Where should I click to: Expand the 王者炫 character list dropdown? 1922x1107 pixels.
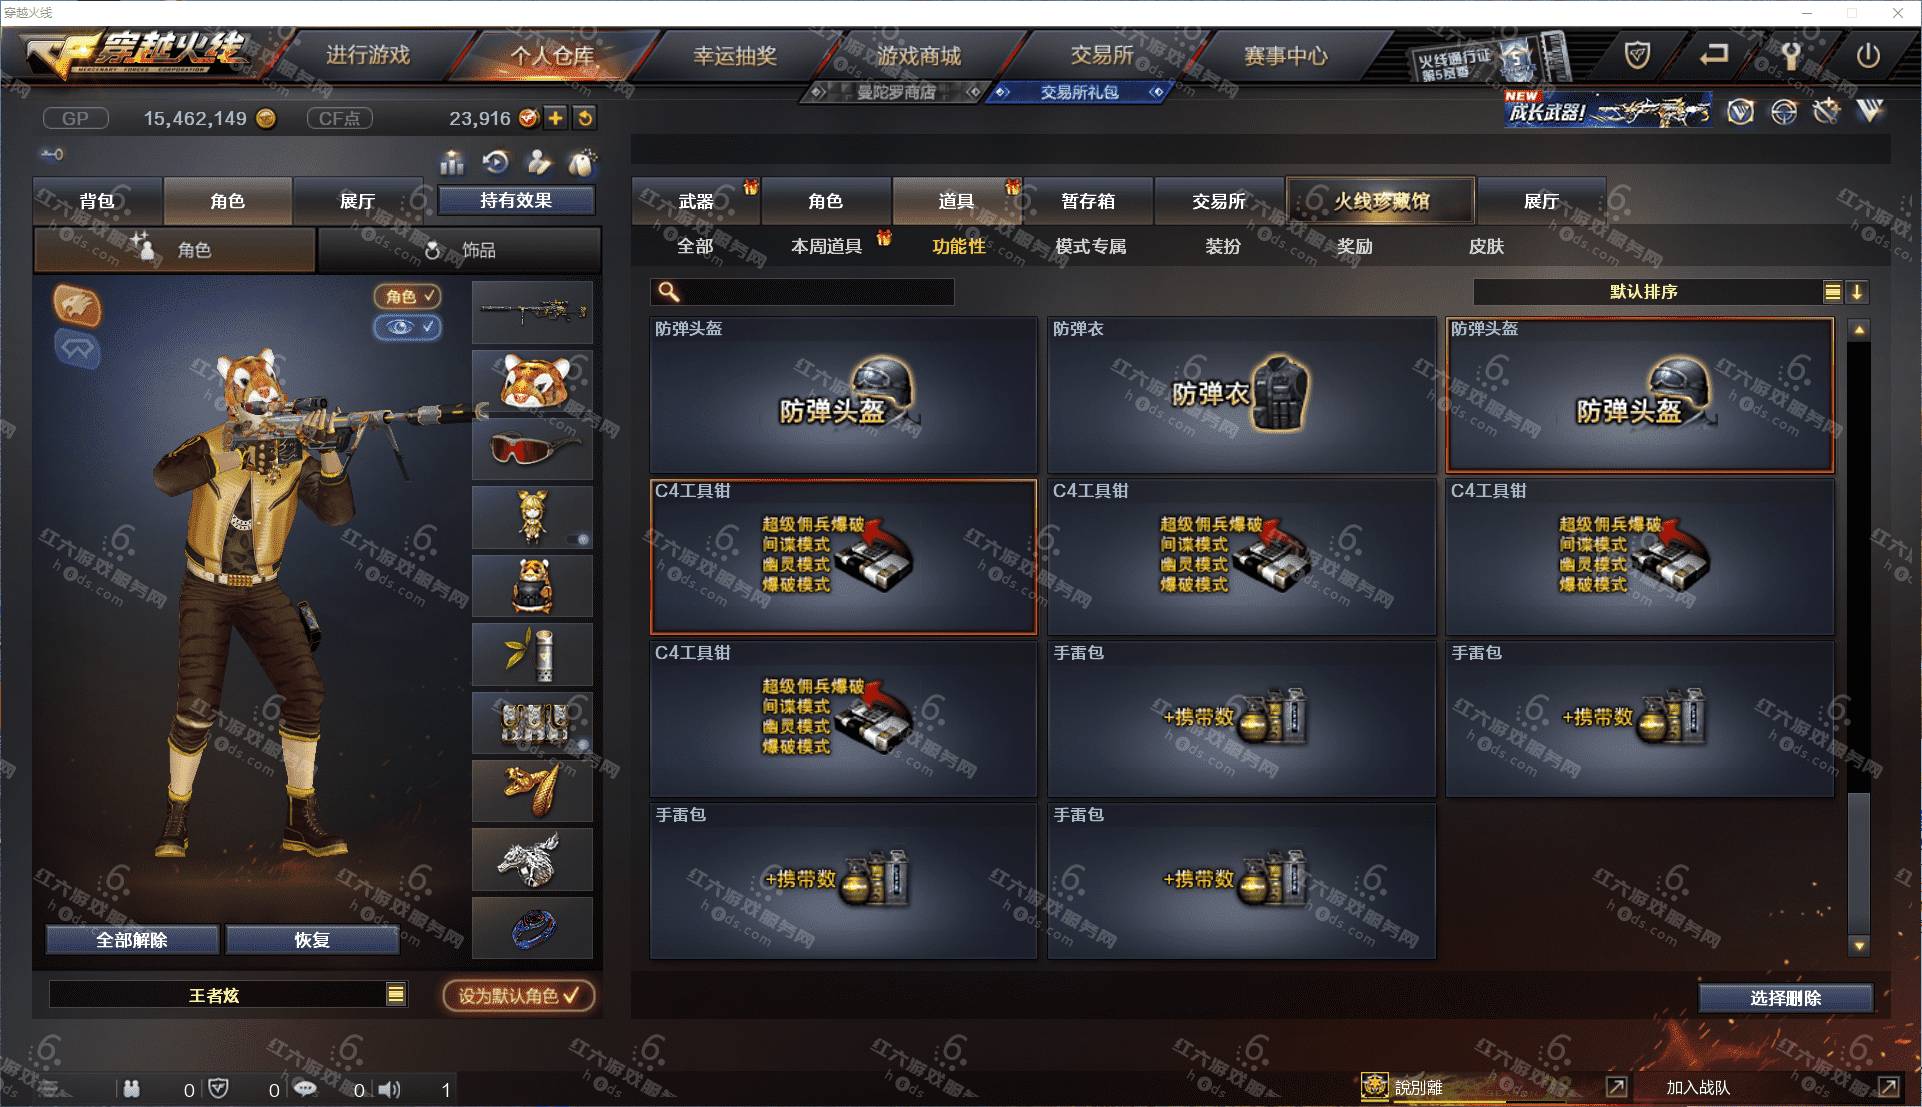396,994
